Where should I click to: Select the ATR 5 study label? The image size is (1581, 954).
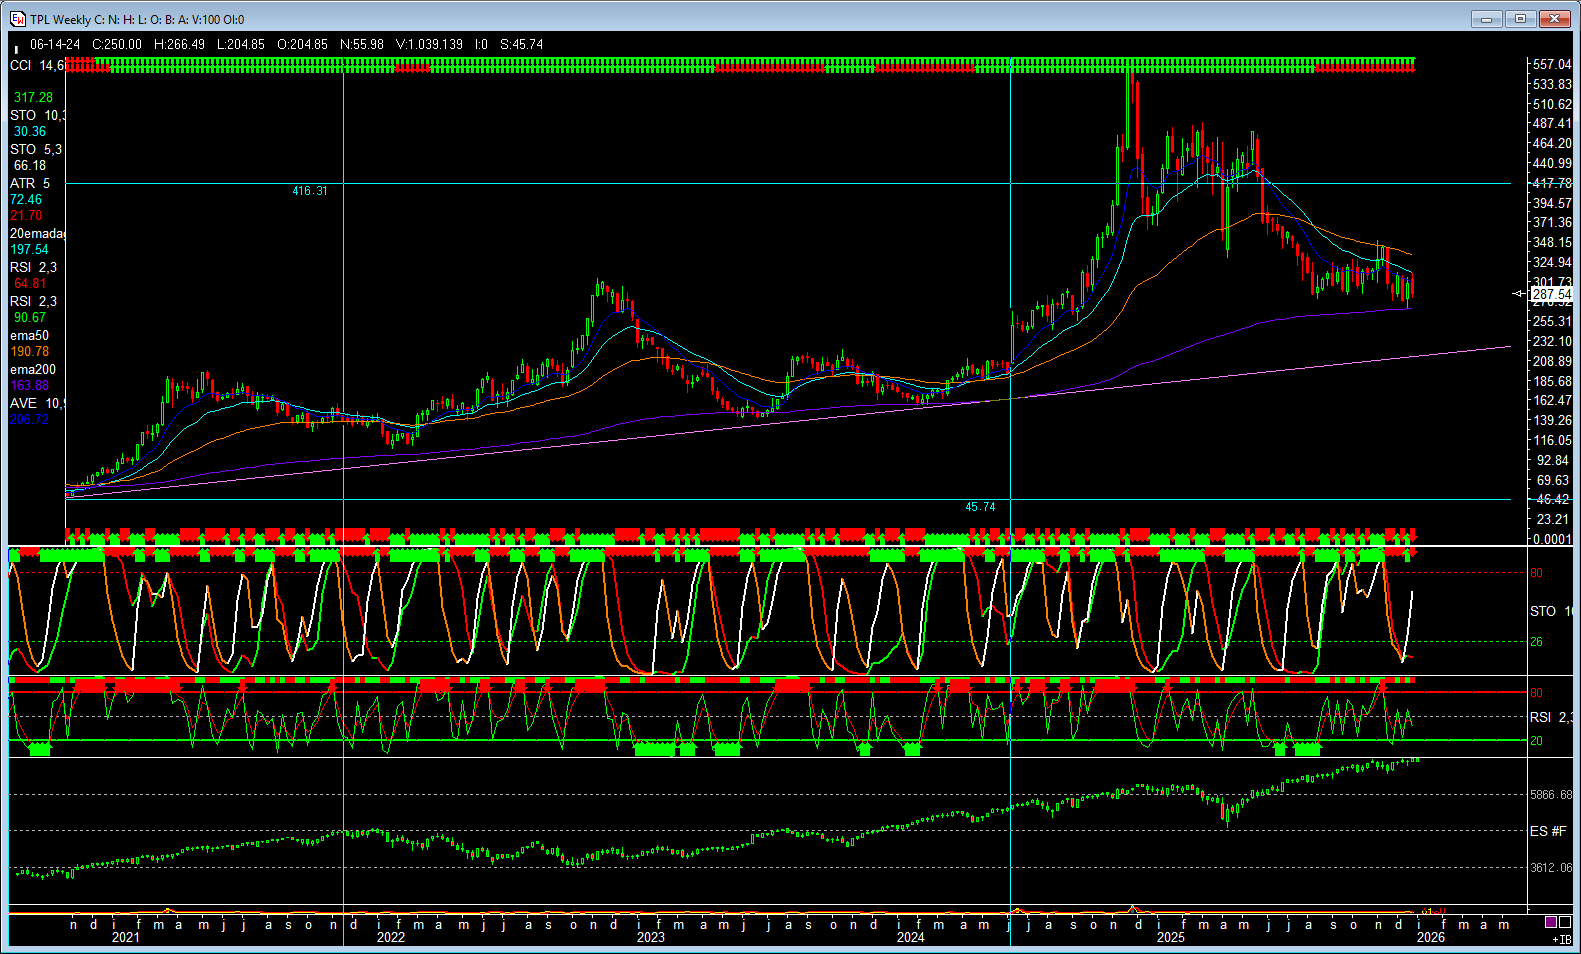pos(30,183)
